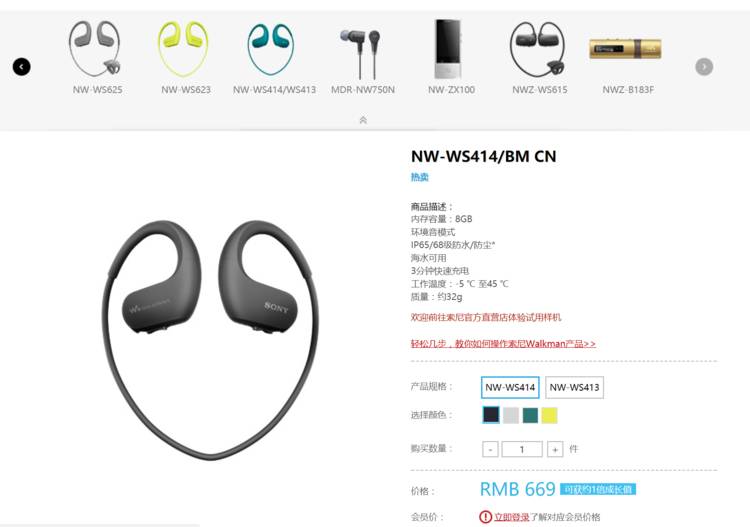Viewport: 750px width, 527px height.
Task: Click the previous arrow in product carousel
Action: tap(22, 66)
